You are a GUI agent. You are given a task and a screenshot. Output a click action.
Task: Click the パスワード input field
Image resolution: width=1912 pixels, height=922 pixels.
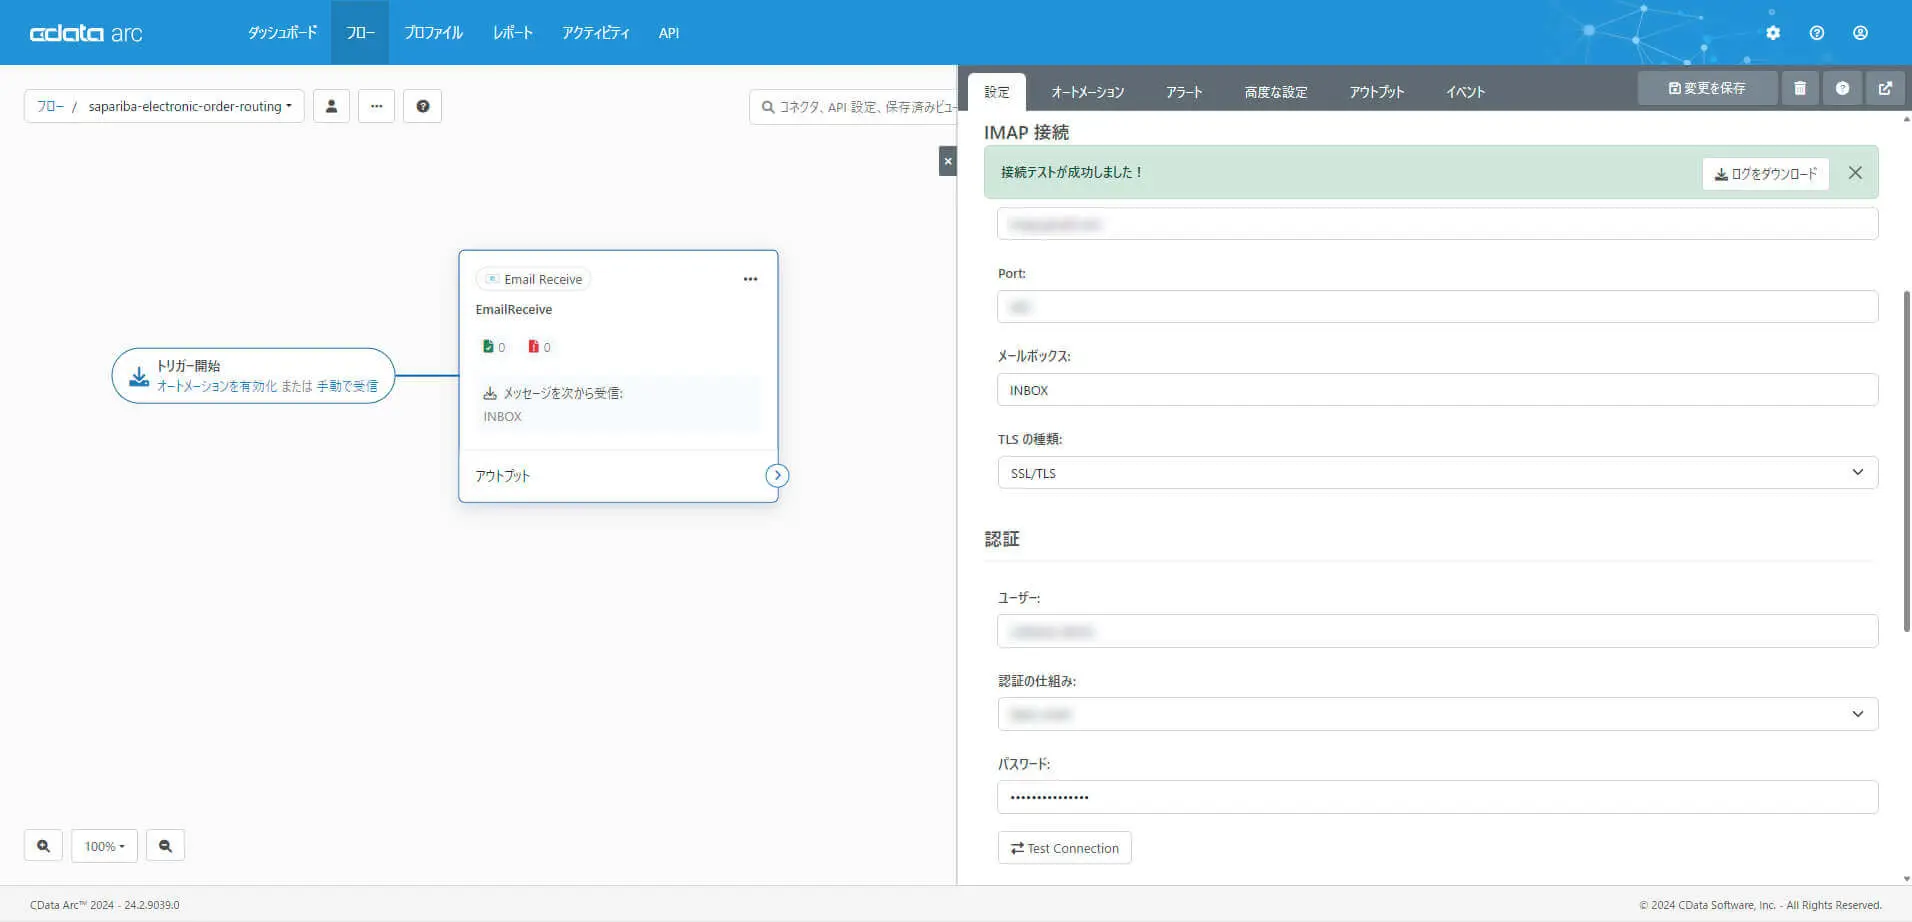click(1437, 797)
